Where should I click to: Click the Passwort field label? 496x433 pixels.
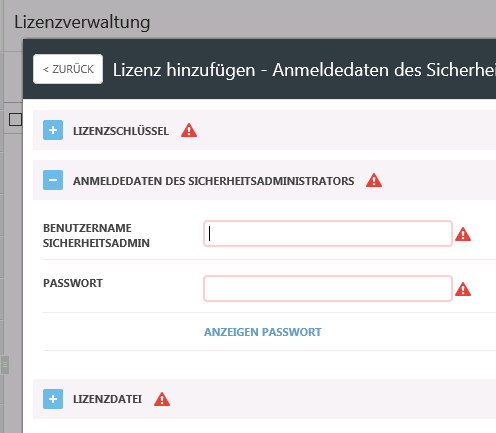[x=73, y=283]
